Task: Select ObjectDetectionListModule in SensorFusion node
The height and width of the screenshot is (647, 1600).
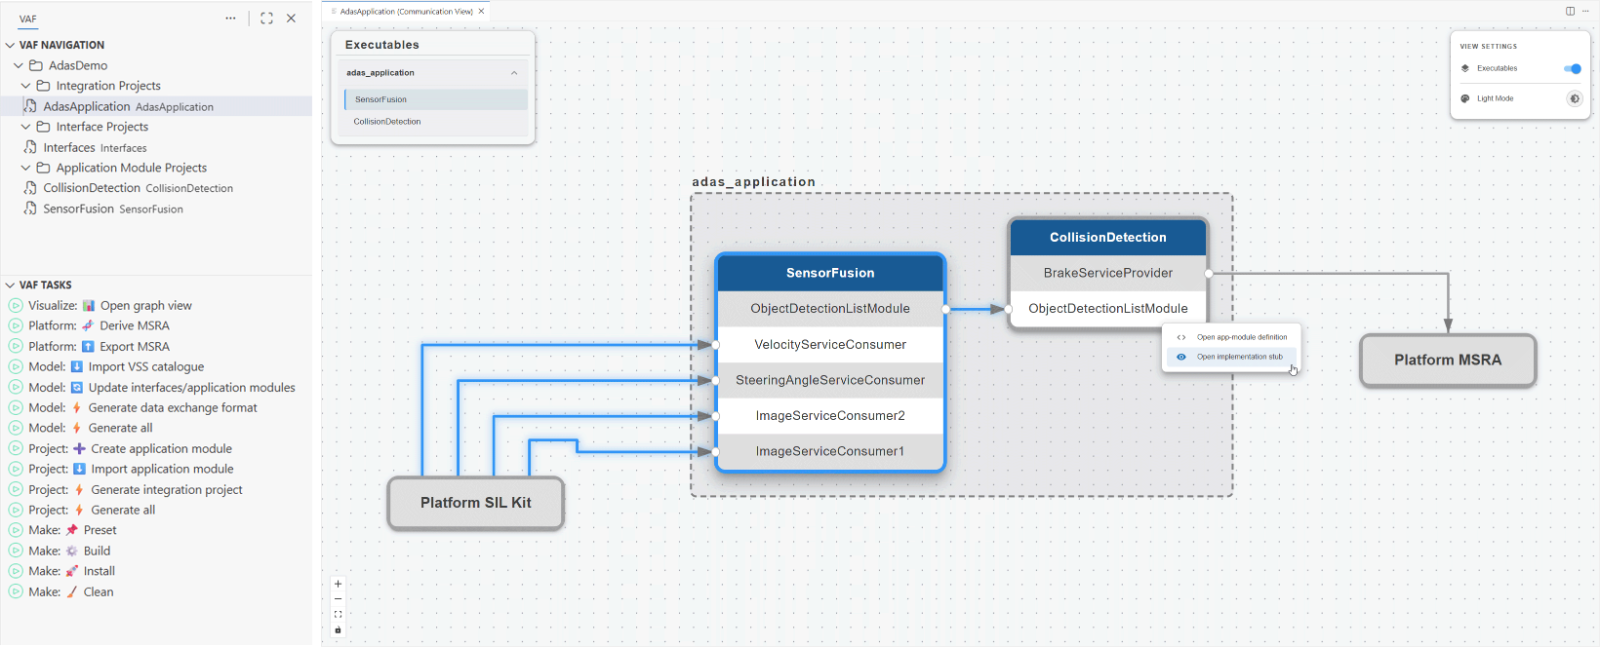Action: pos(830,309)
